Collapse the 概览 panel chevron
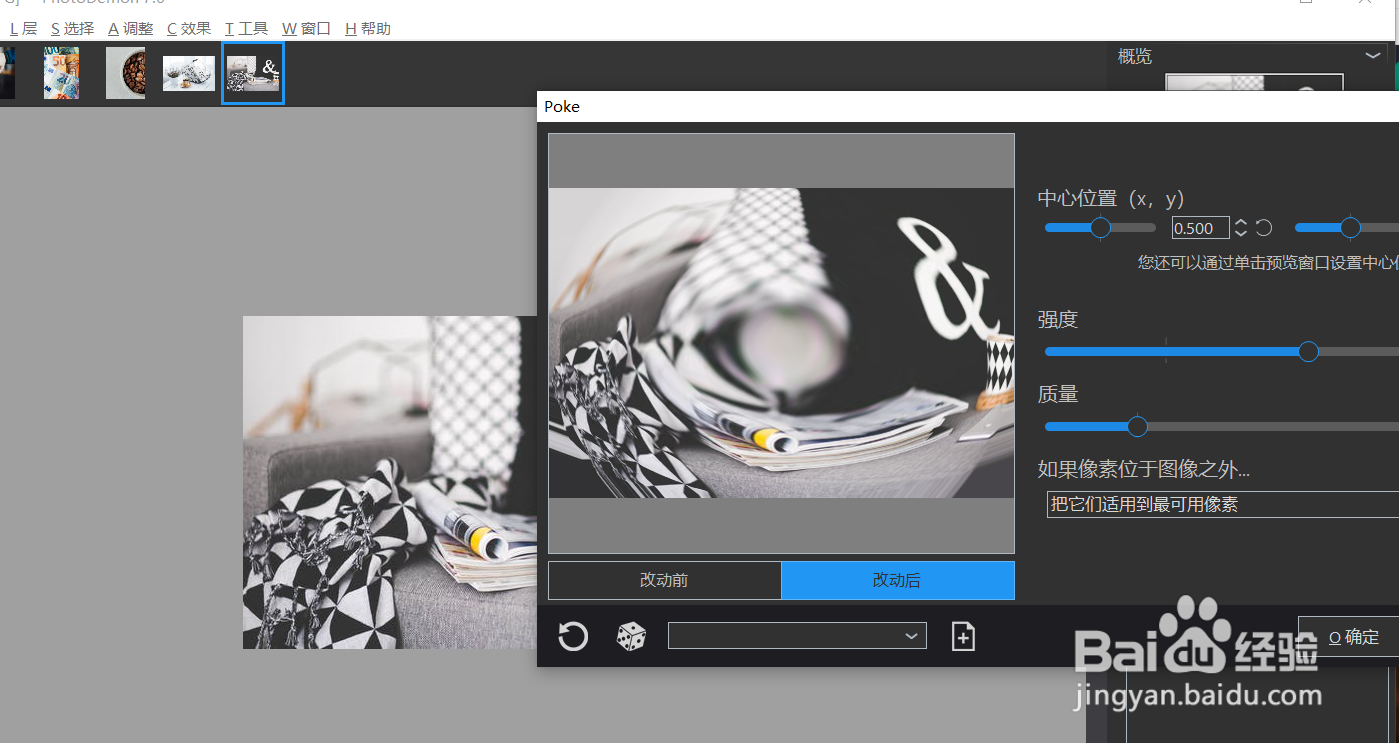This screenshot has height=743, width=1399. click(1373, 56)
